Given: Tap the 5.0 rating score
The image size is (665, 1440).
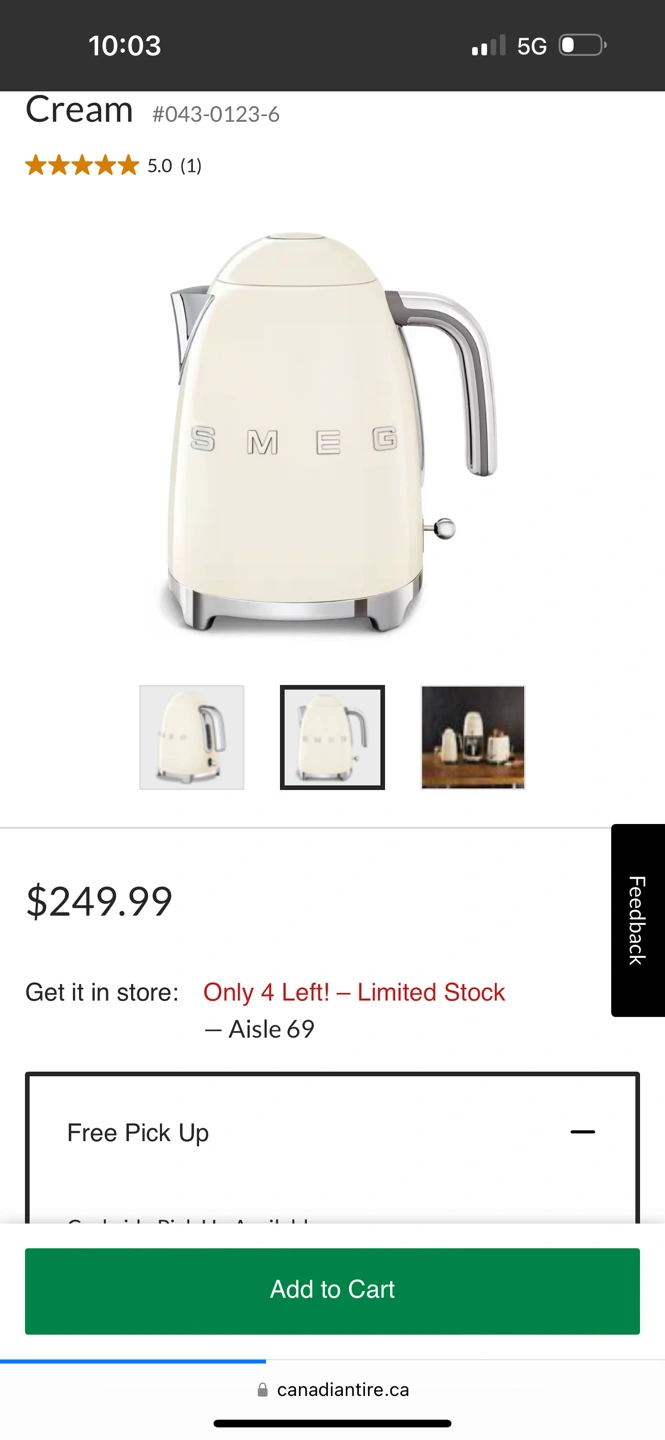Looking at the screenshot, I should [x=160, y=166].
